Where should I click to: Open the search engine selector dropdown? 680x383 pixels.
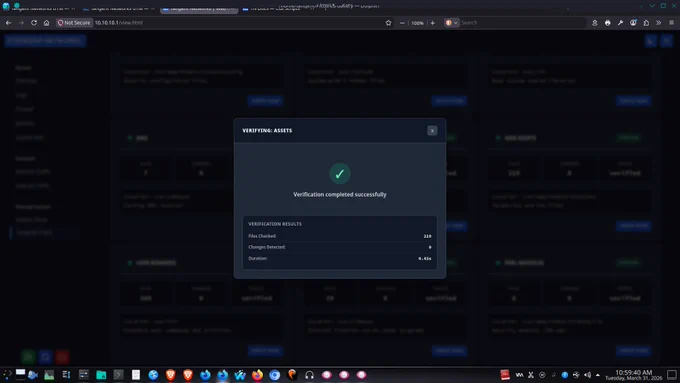point(451,23)
